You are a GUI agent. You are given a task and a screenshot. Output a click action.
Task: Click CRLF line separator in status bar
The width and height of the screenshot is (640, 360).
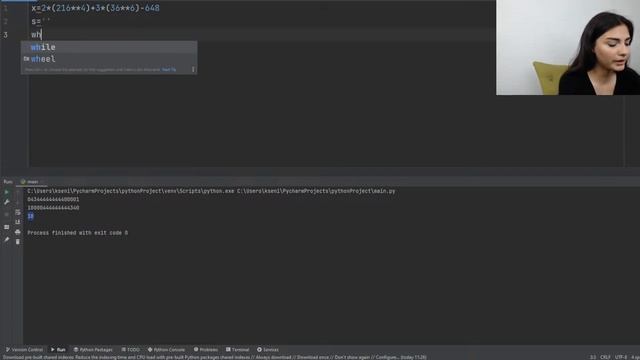point(605,357)
